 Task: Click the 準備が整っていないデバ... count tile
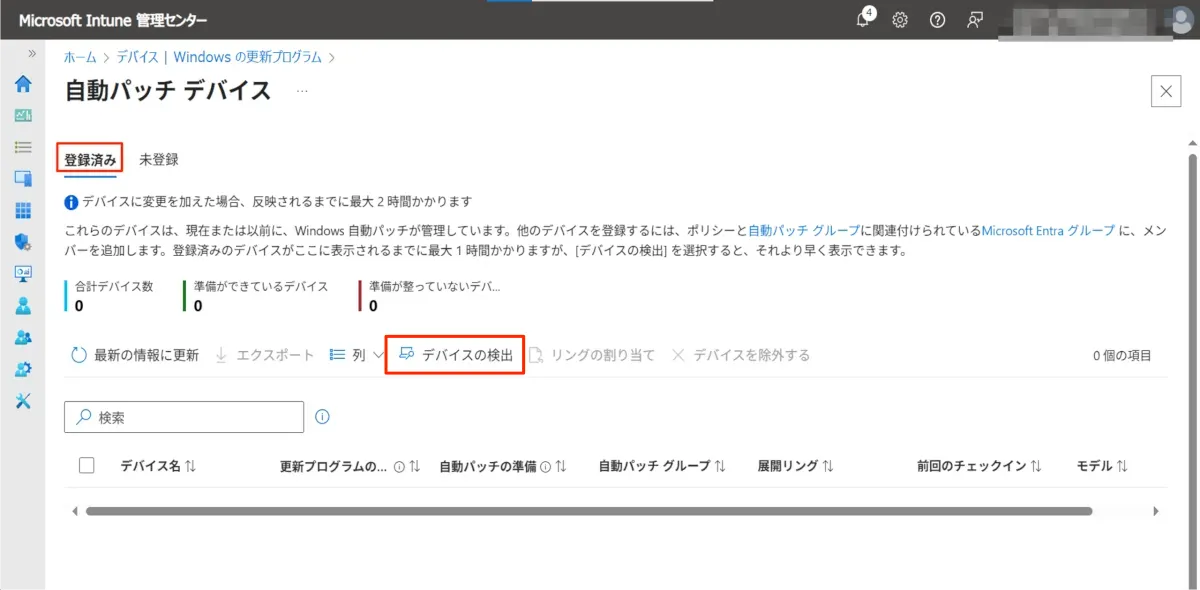click(431, 296)
